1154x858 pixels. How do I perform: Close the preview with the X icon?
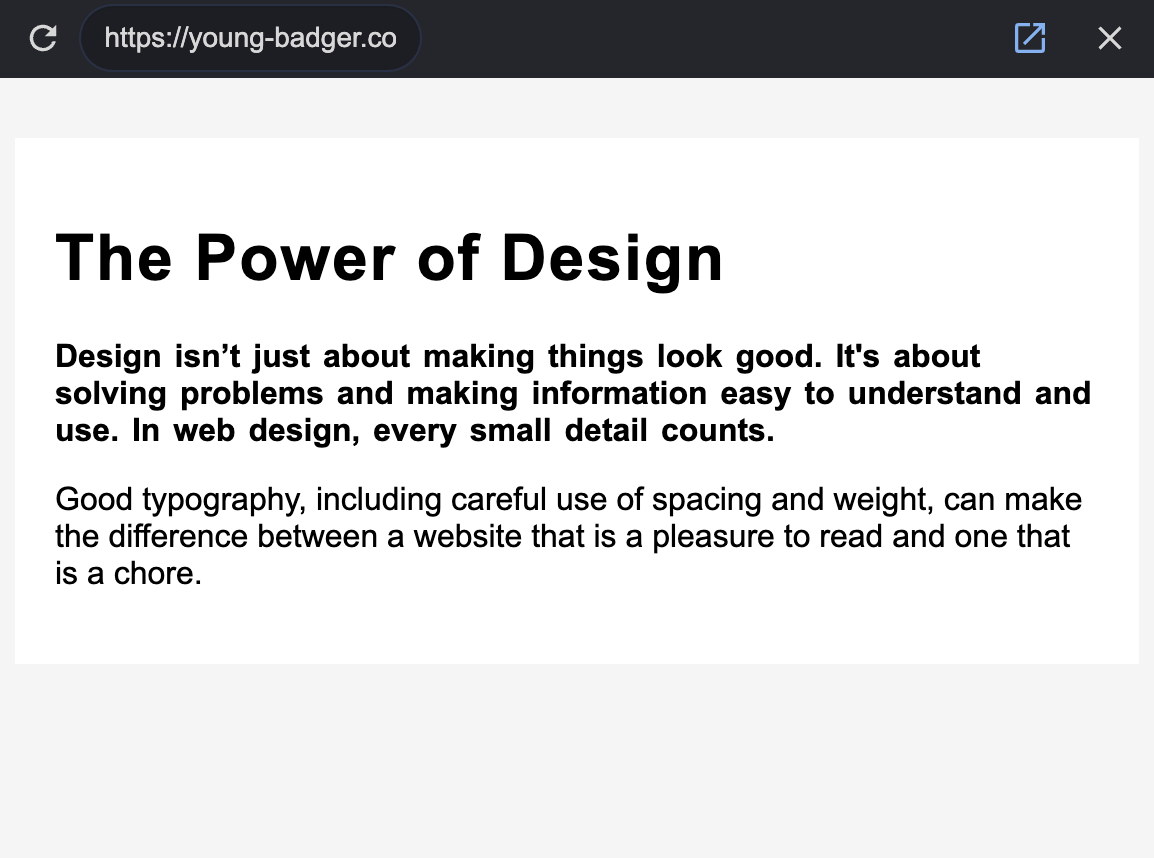[x=1109, y=38]
